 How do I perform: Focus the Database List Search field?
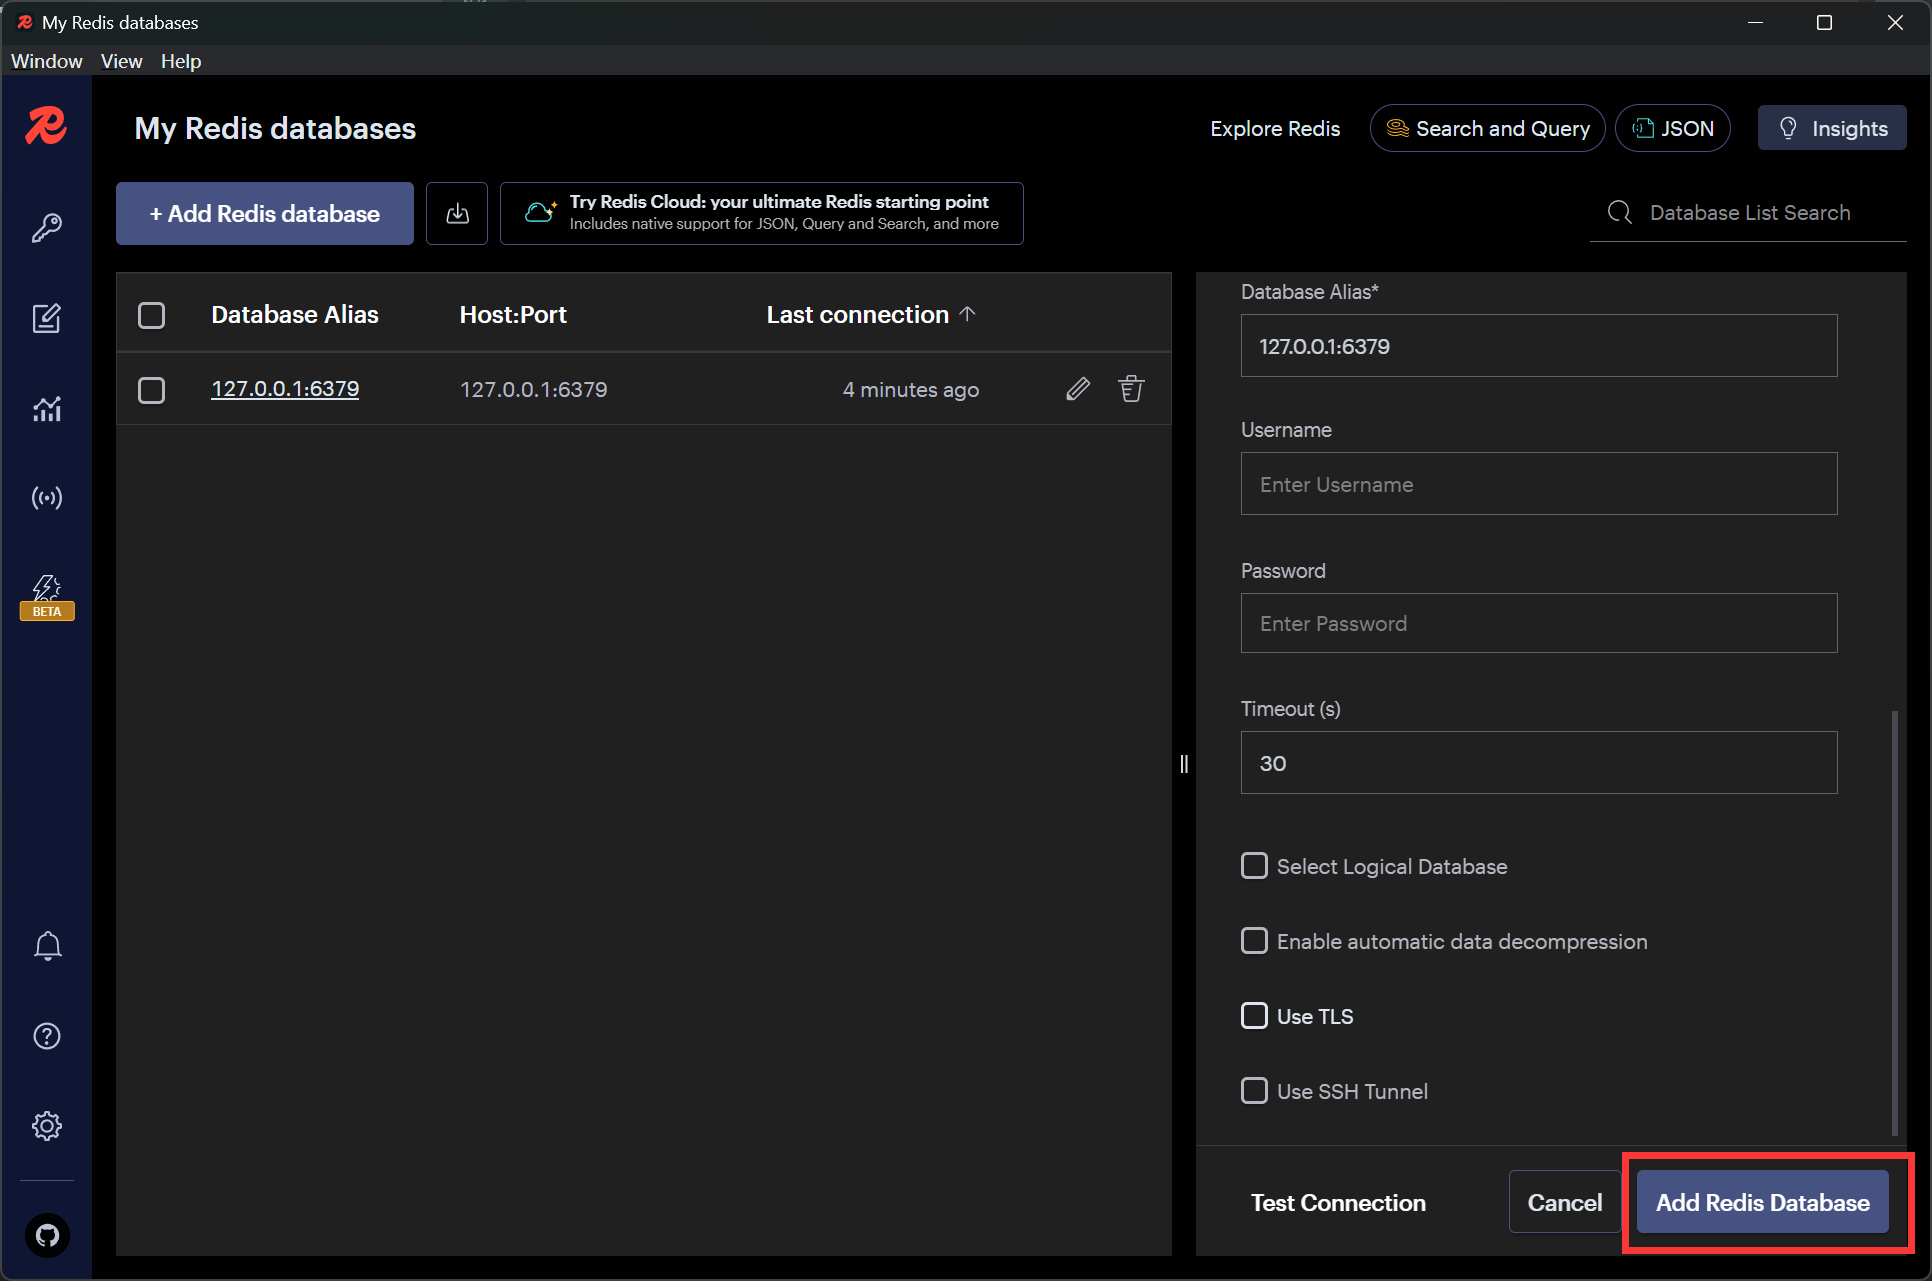pyautogui.click(x=1748, y=212)
